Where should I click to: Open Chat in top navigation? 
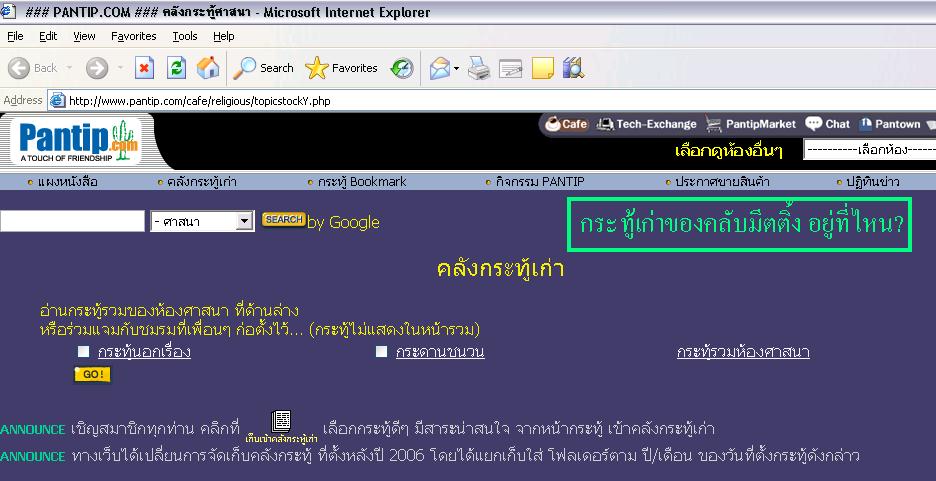[827, 124]
